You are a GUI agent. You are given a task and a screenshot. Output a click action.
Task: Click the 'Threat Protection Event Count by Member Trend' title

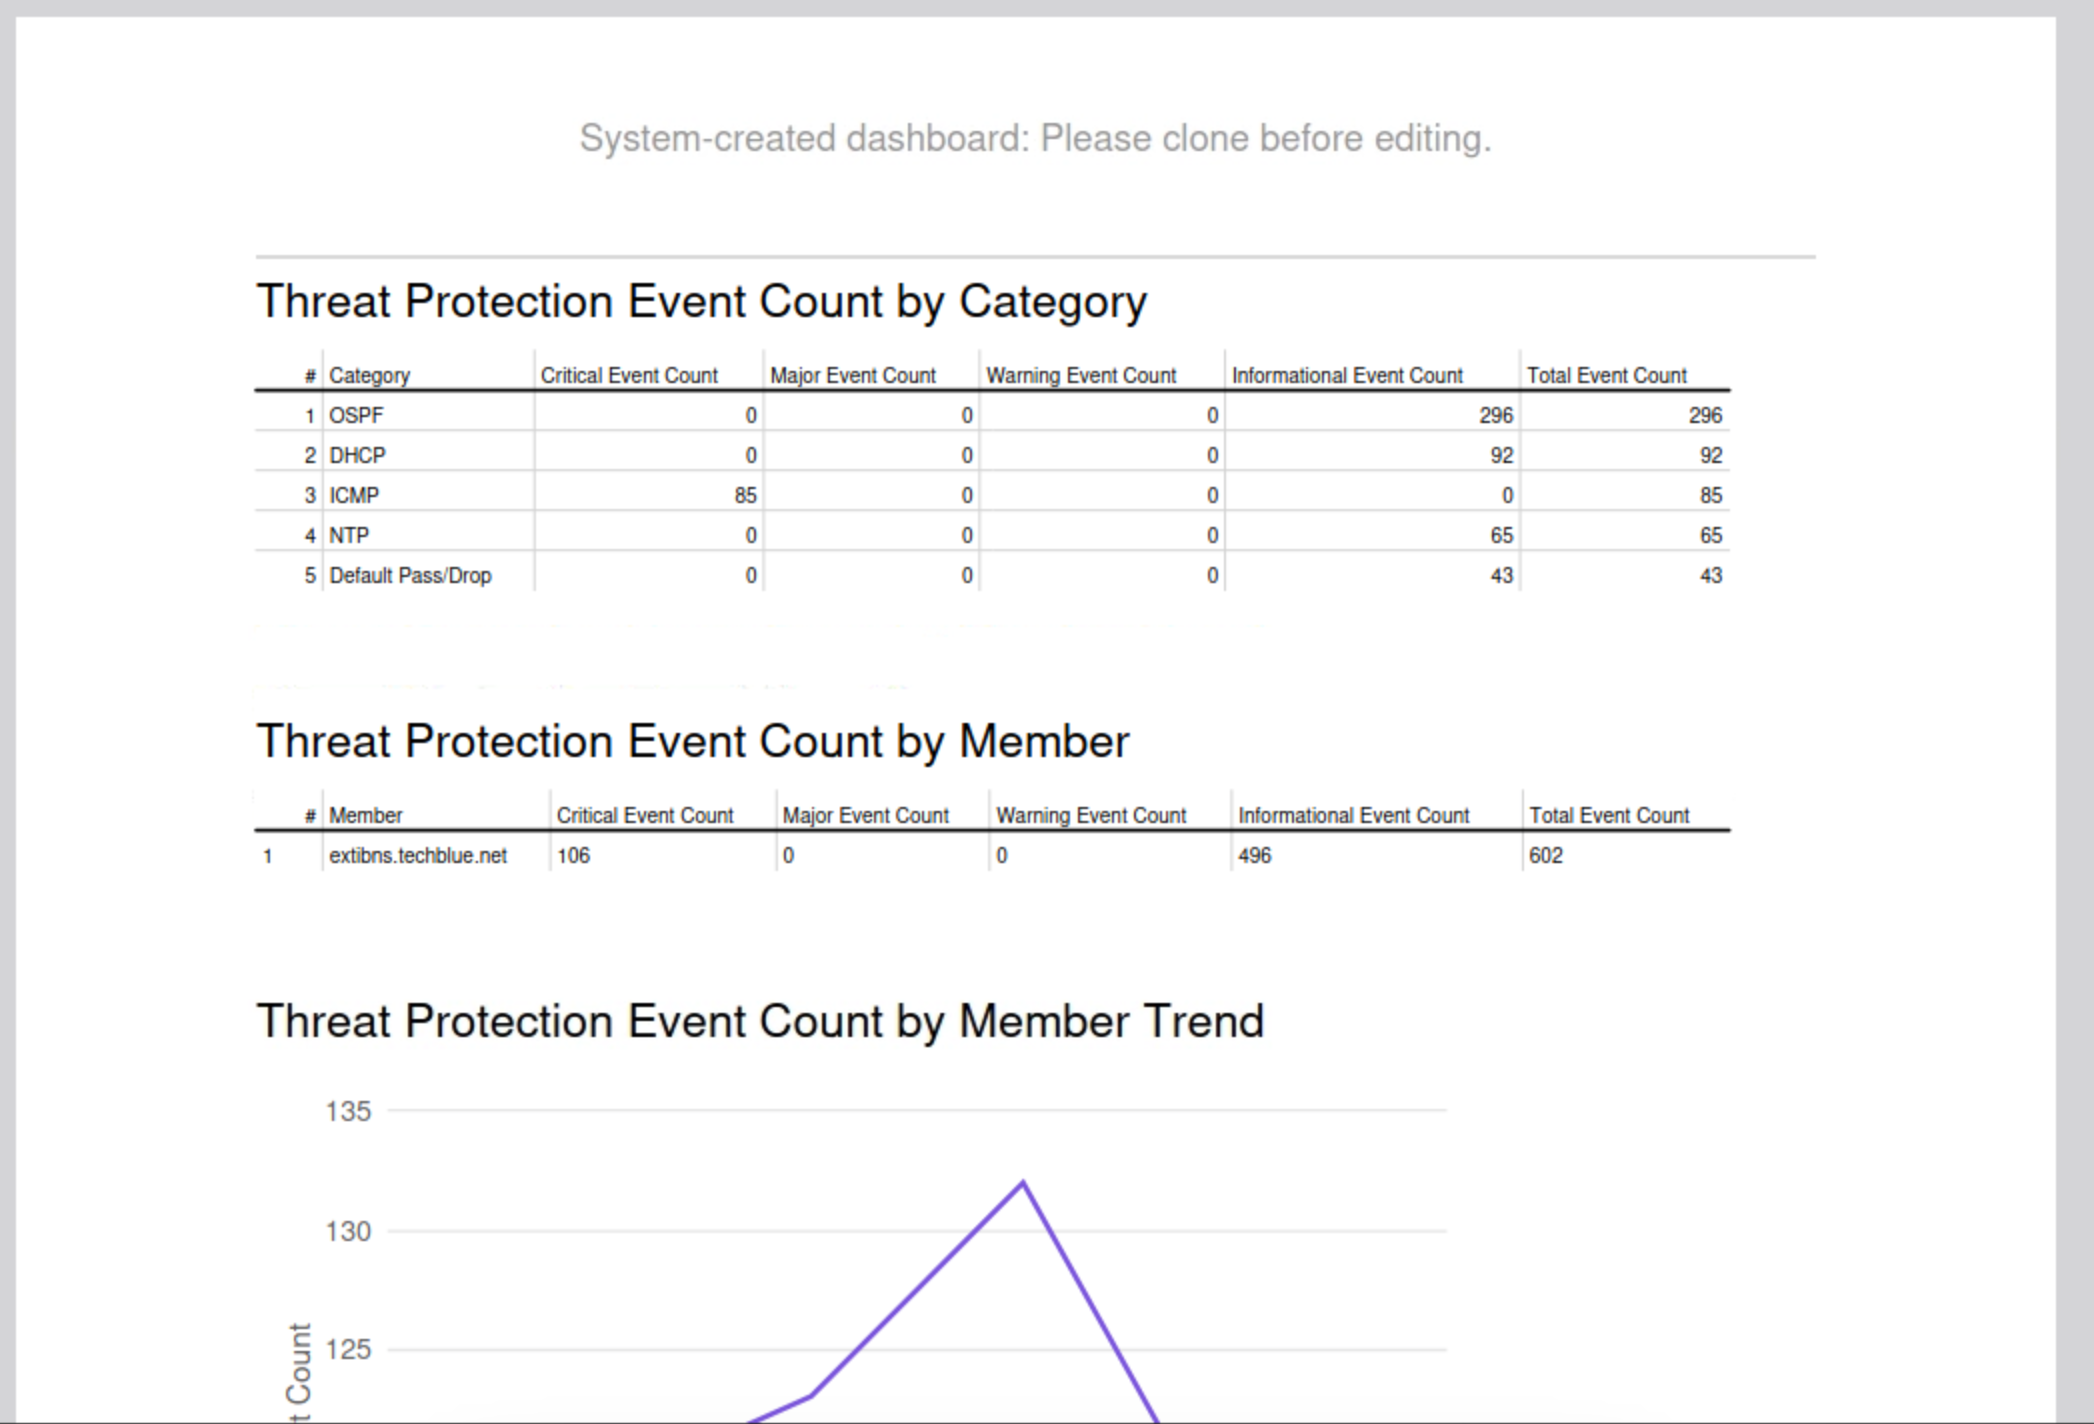tap(760, 1021)
